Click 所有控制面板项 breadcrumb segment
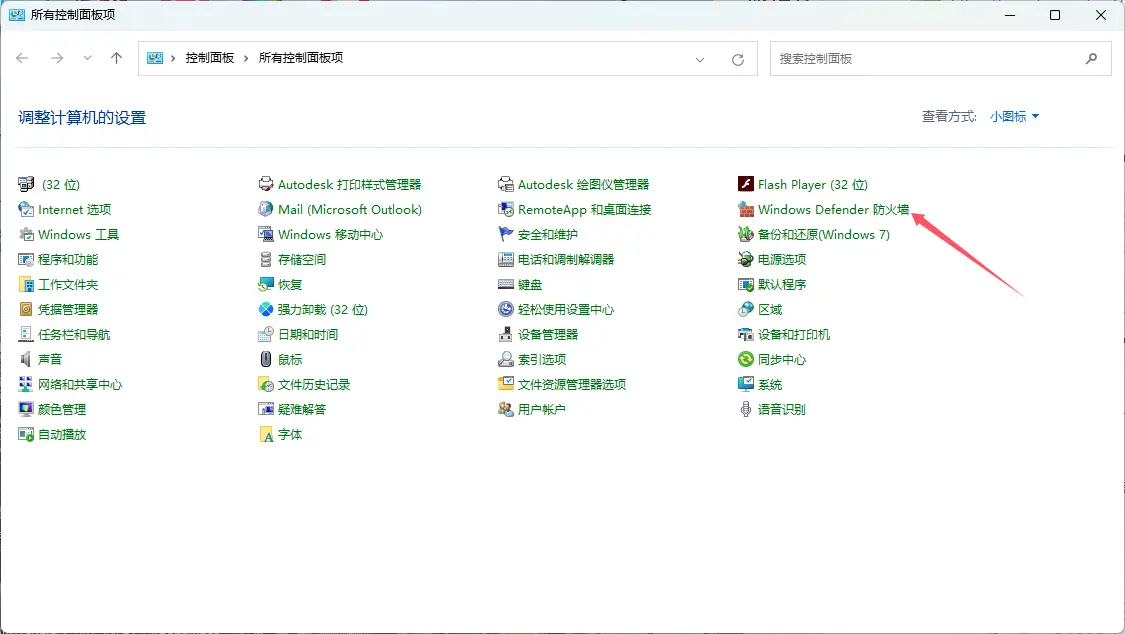1125x634 pixels. pyautogui.click(x=301, y=58)
